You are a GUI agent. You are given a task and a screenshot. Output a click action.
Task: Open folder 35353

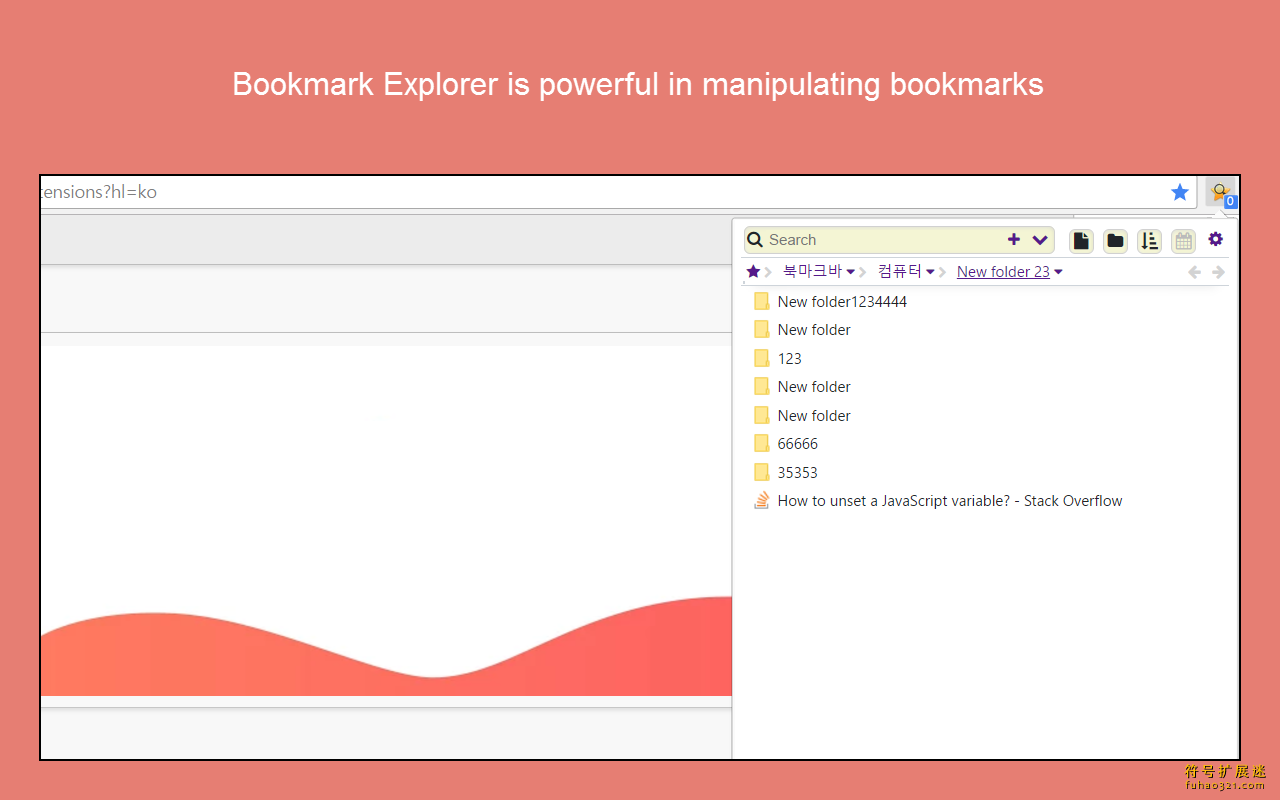coord(797,473)
